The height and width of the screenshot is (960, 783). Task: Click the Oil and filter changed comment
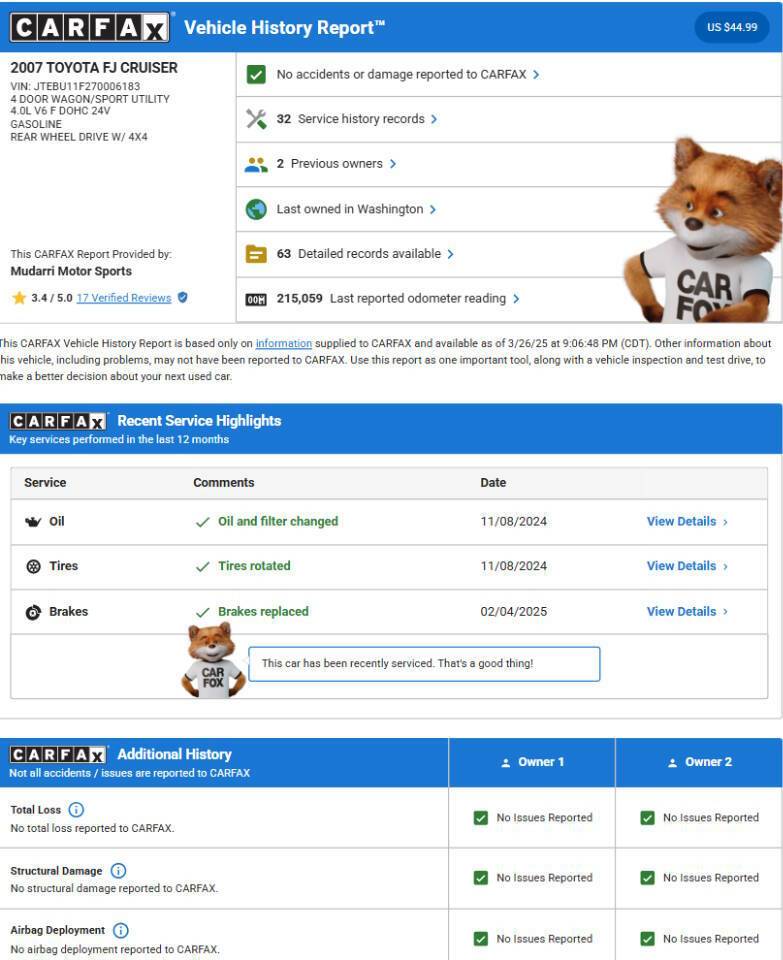[278, 522]
